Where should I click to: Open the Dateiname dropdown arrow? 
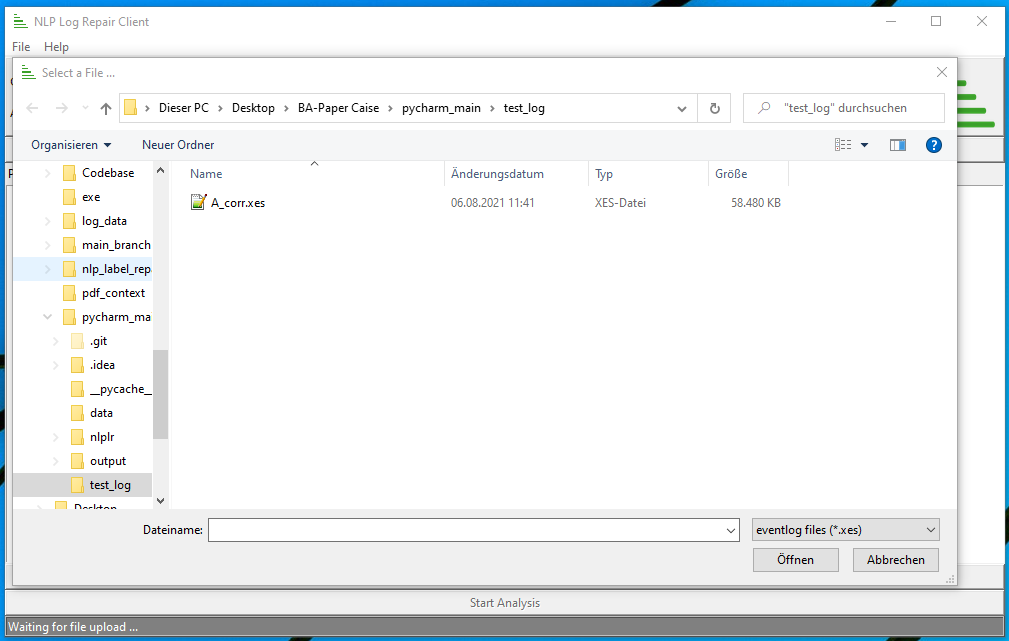point(731,530)
